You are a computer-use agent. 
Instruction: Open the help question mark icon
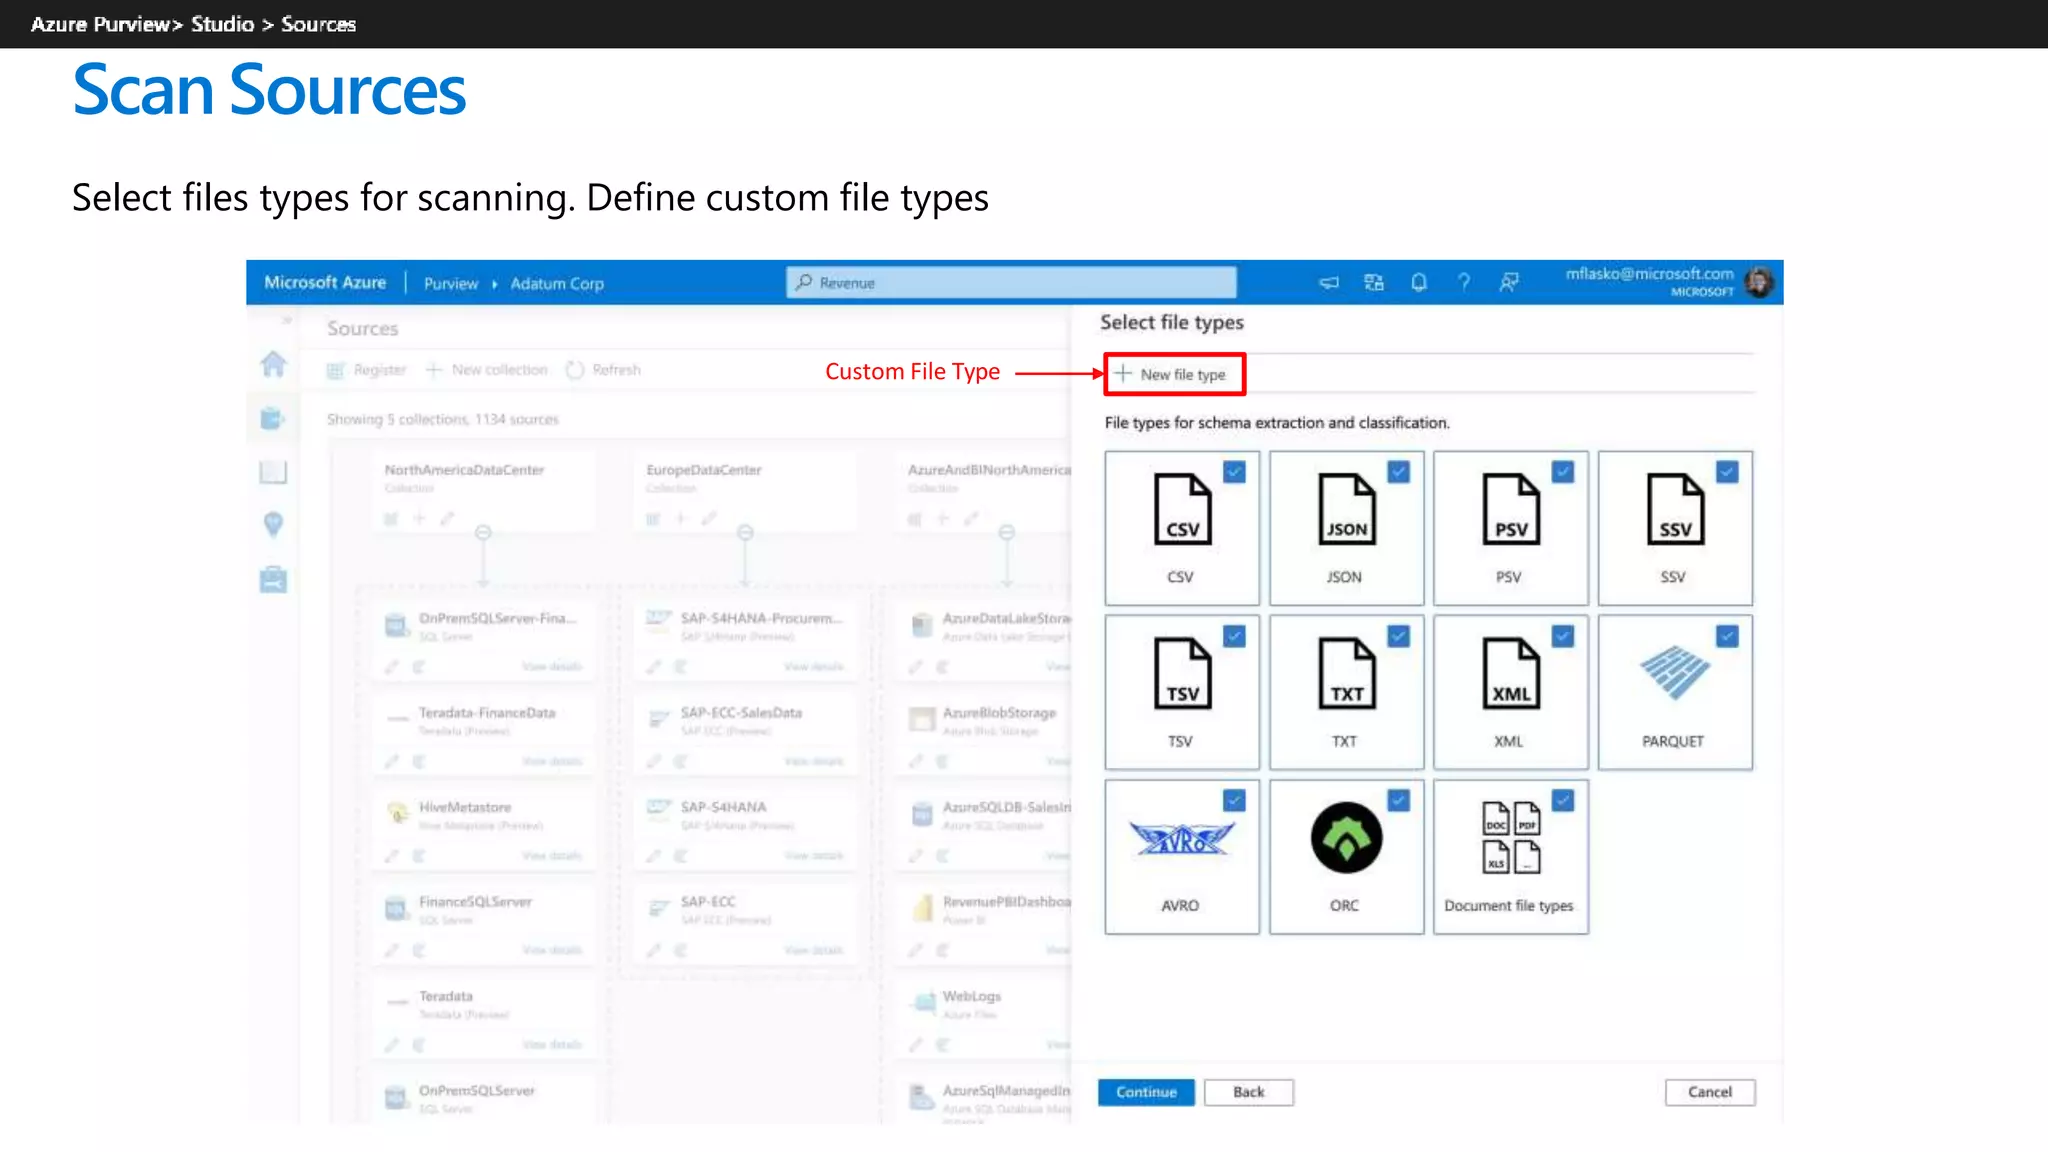point(1463,283)
